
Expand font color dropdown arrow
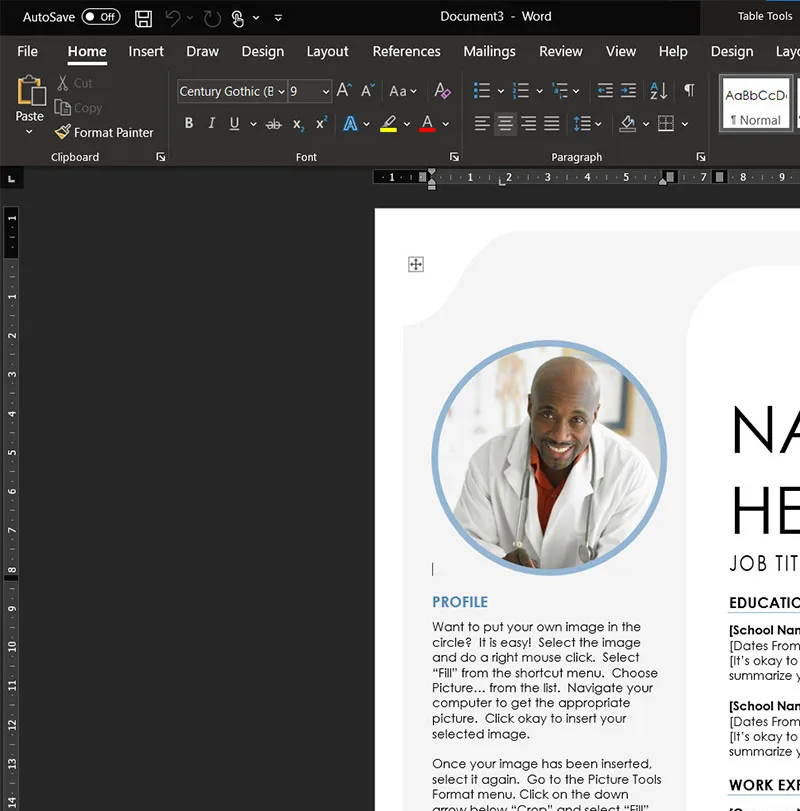(x=445, y=124)
